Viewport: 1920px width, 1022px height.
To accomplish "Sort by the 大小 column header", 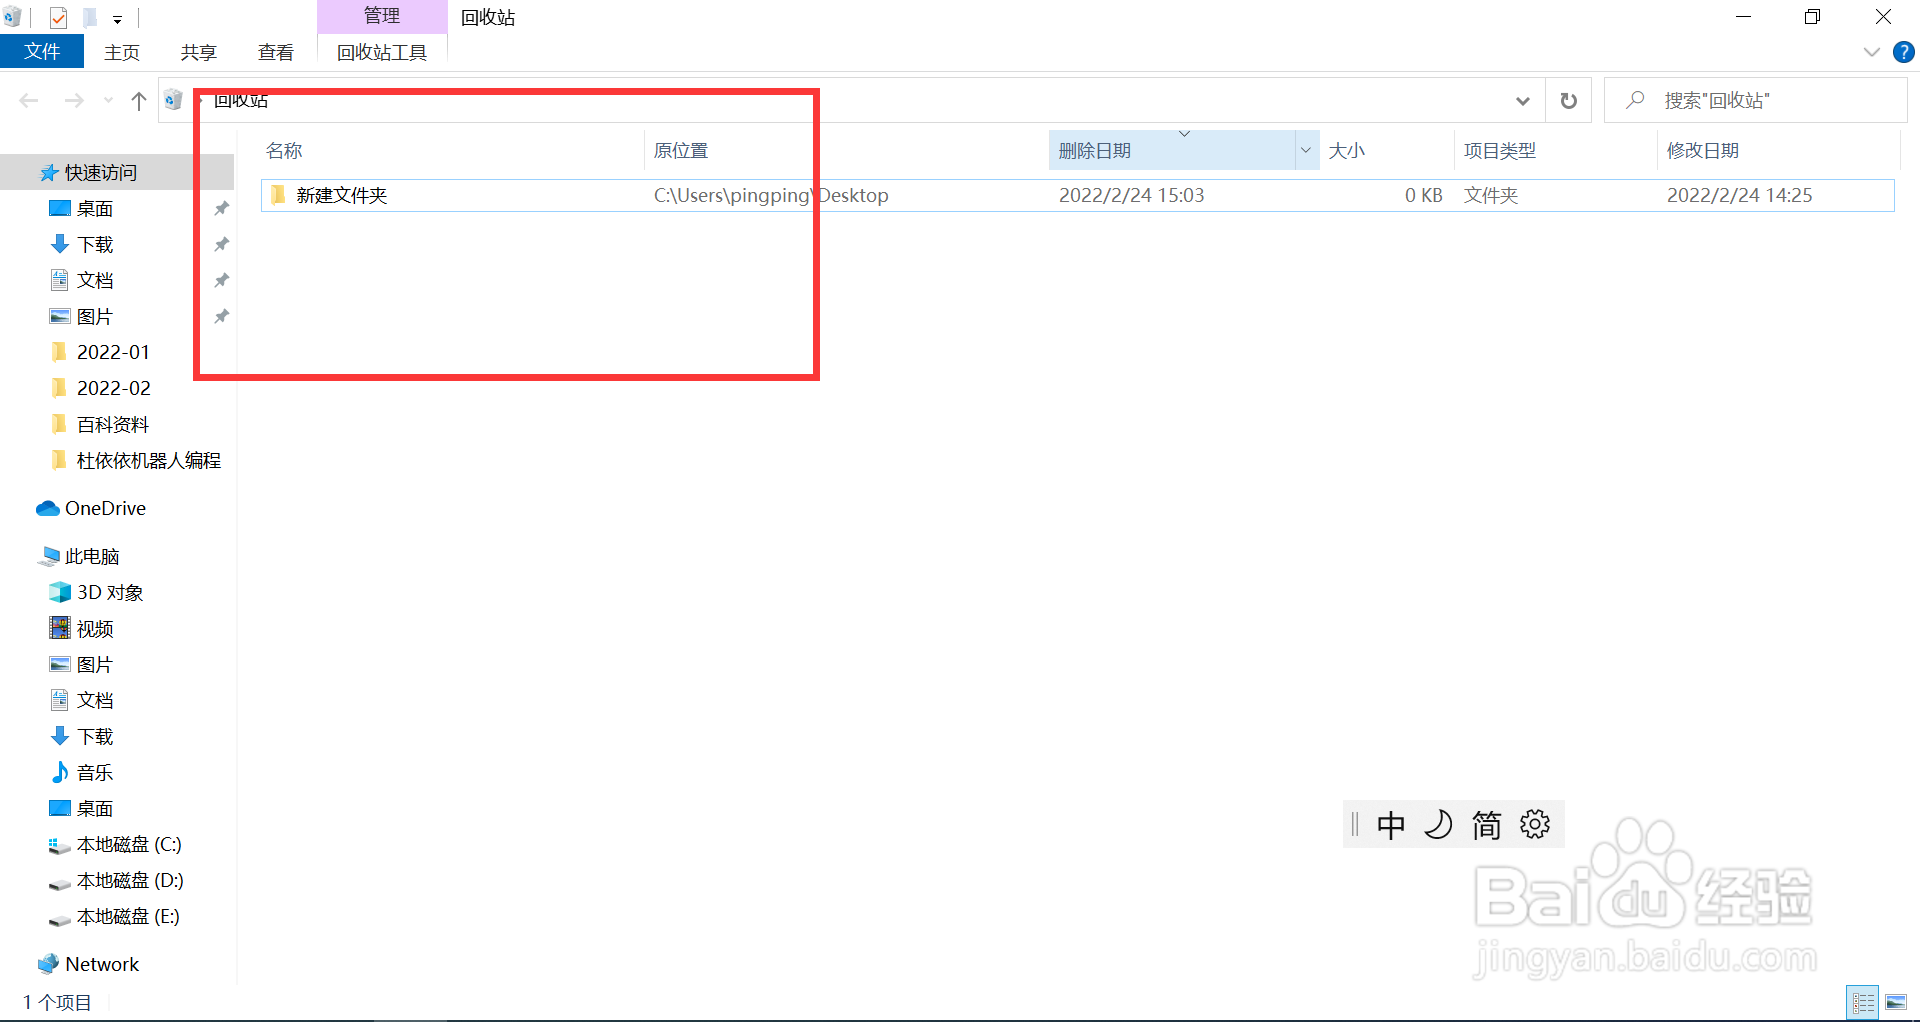I will click(x=1346, y=151).
